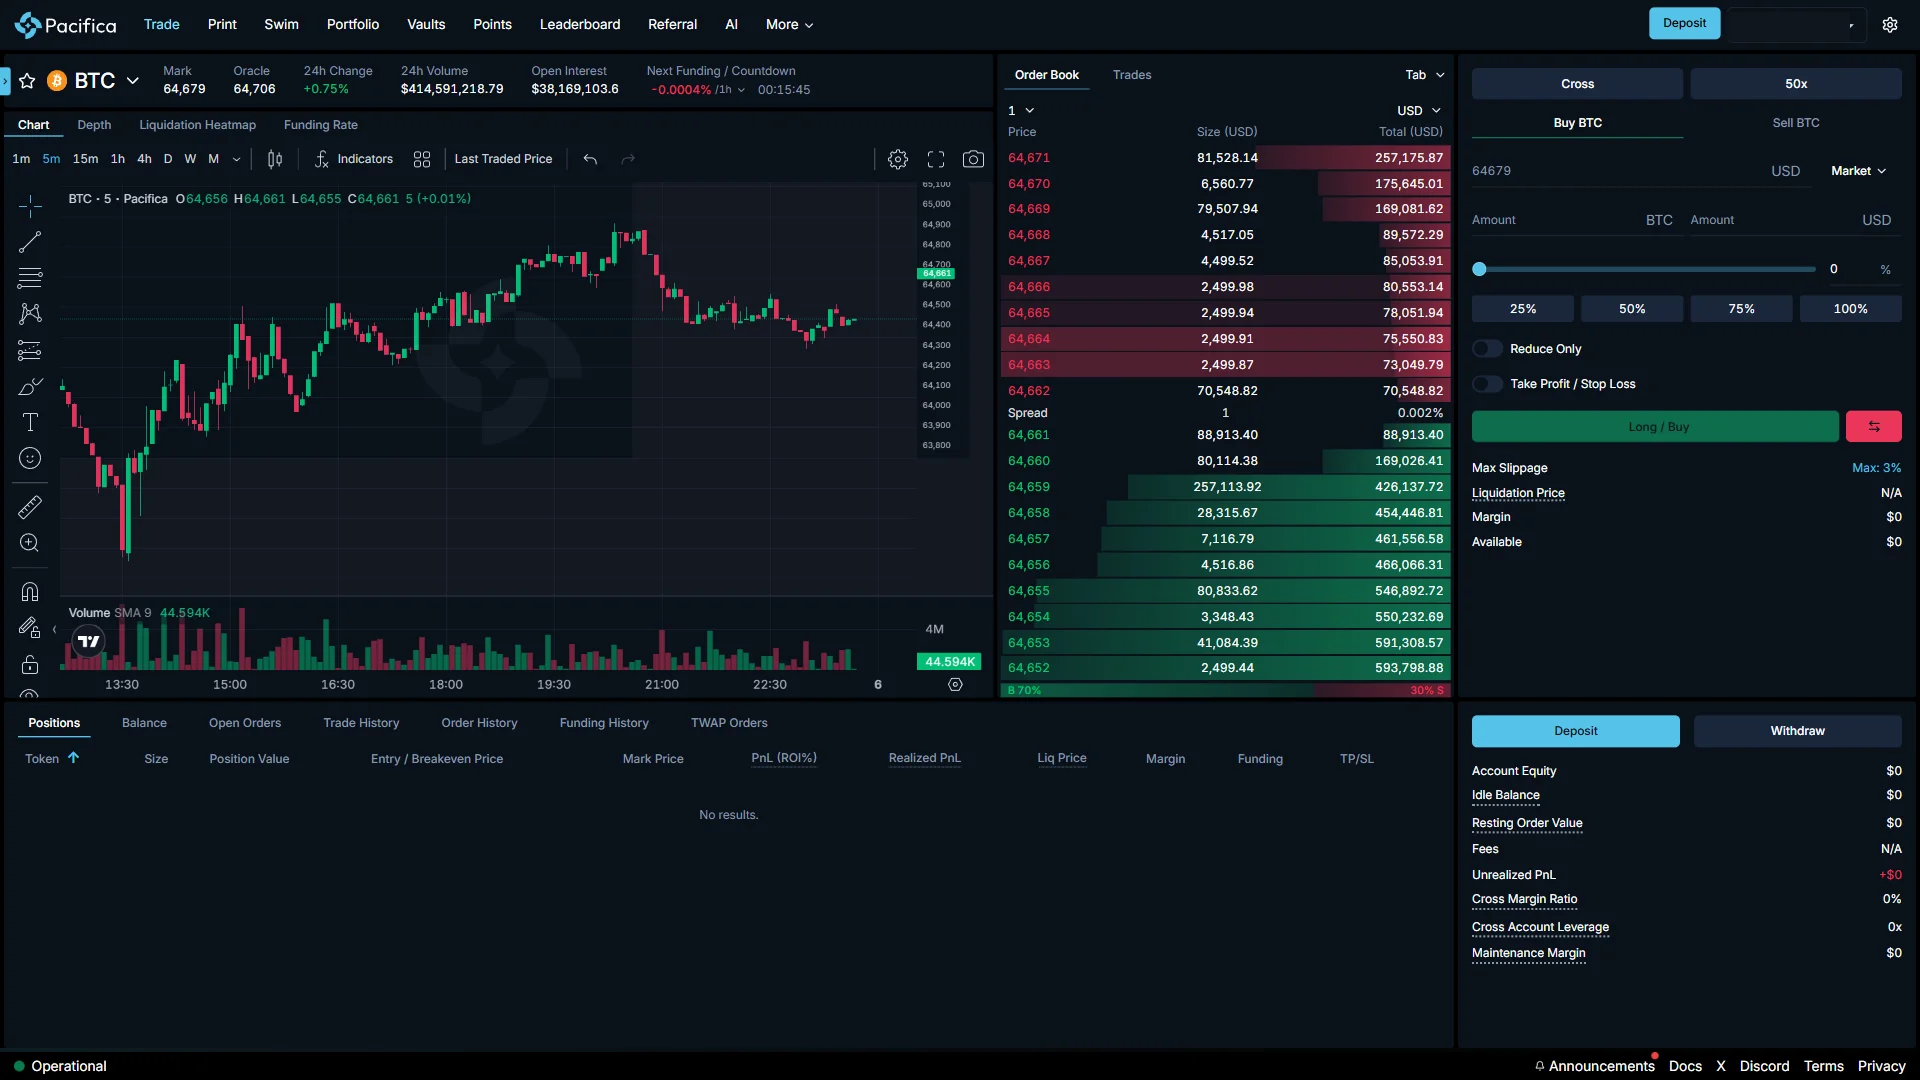
Task: Open the More menu dropdown
Action: (x=789, y=25)
